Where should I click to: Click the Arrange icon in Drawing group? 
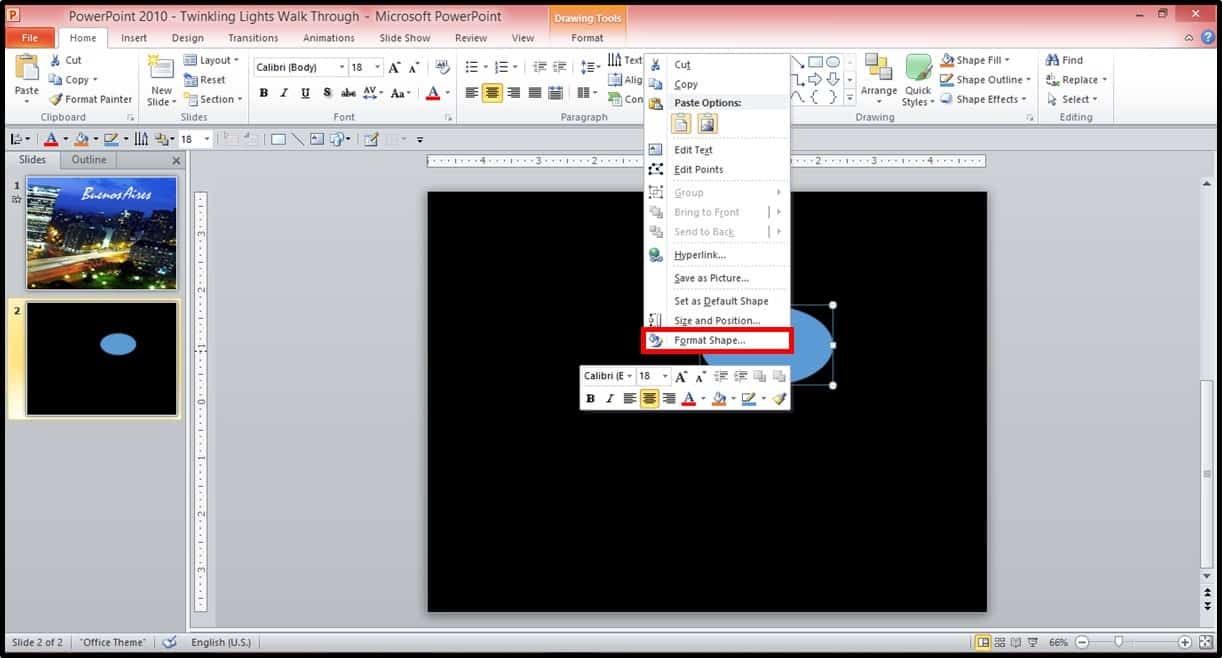pos(879,68)
